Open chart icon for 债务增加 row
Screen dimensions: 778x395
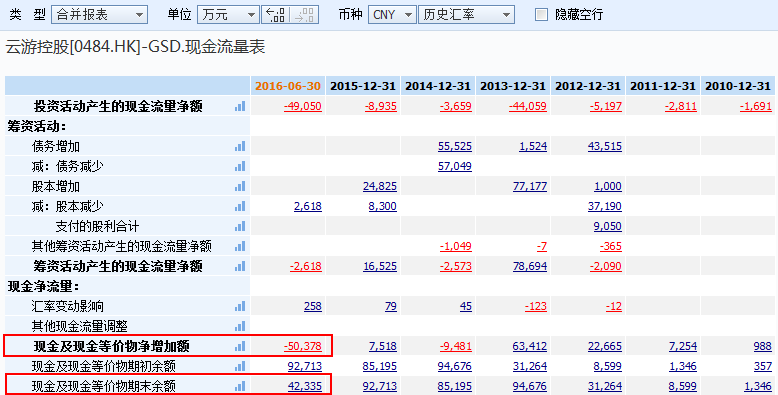tap(240, 146)
